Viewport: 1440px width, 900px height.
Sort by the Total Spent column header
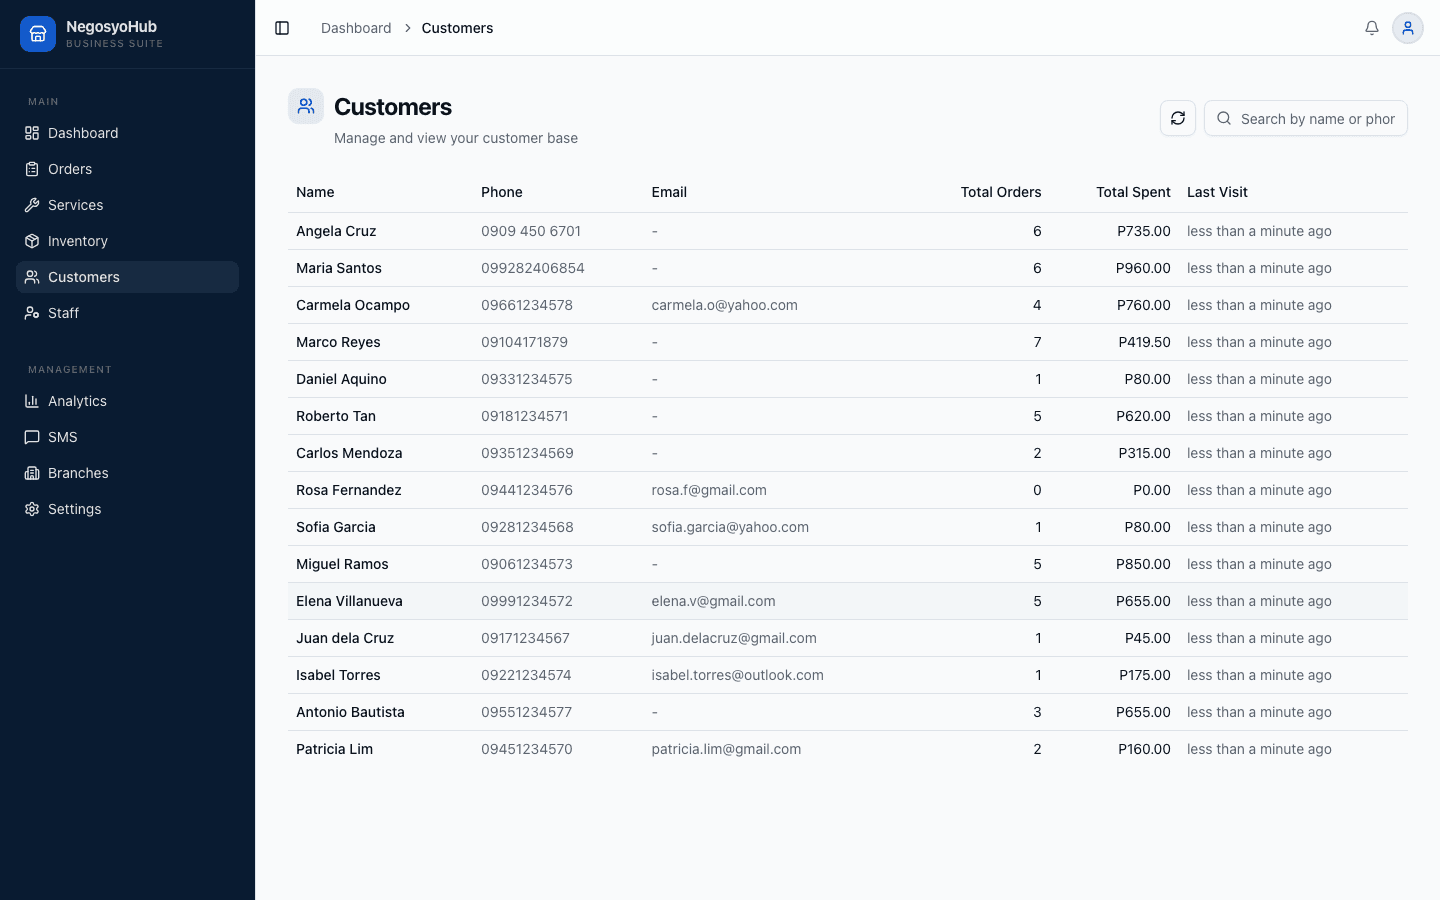pos(1133,192)
